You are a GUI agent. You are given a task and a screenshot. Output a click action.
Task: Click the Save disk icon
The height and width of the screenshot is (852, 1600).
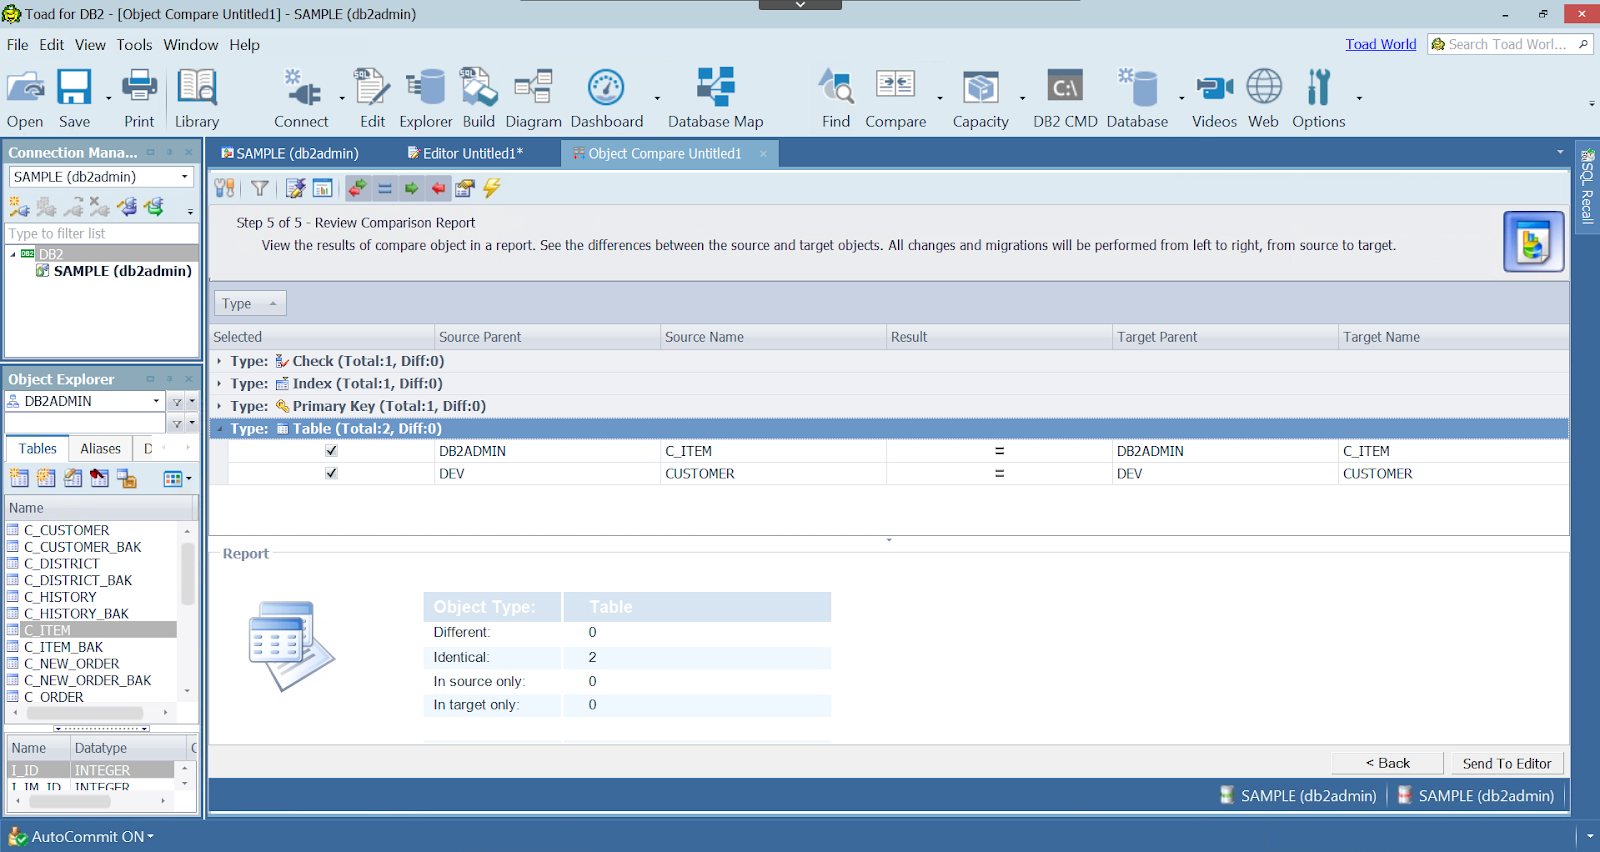[x=74, y=98]
